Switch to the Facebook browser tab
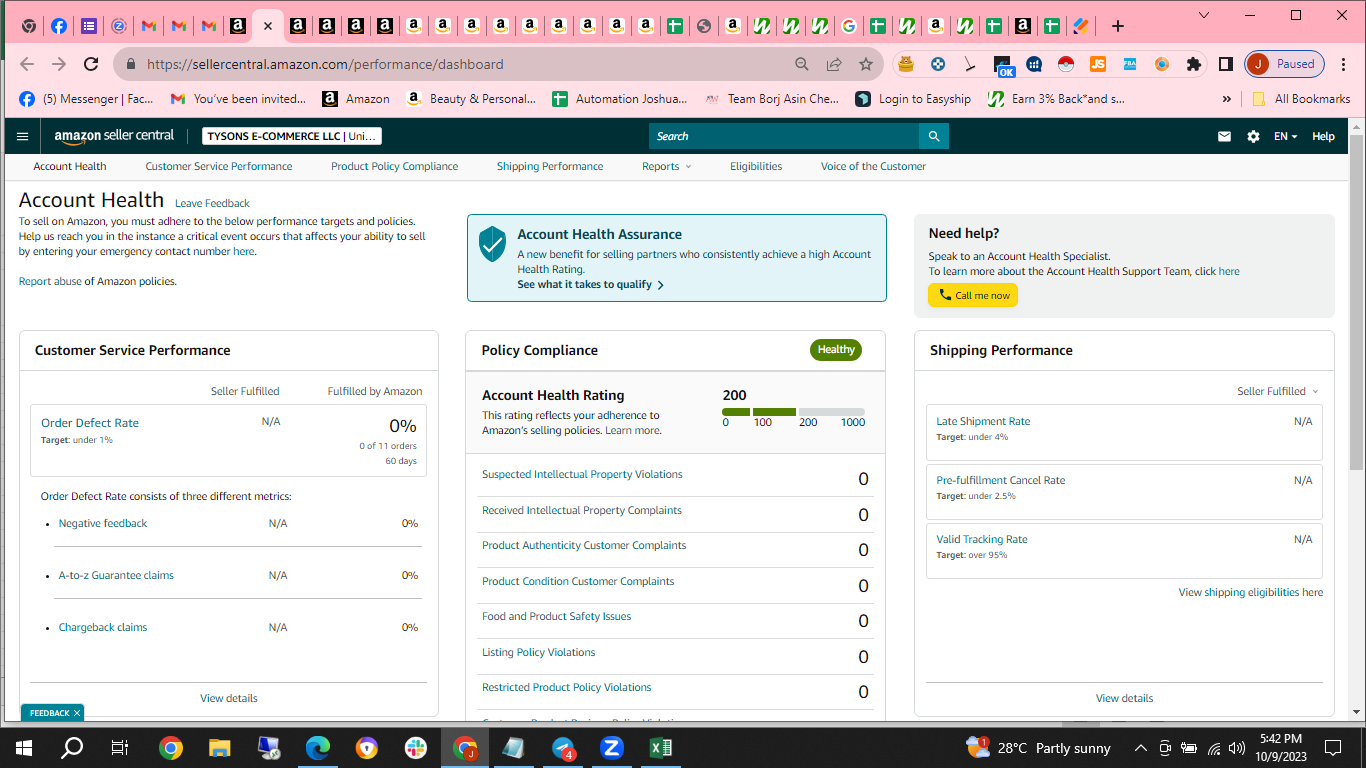The width and height of the screenshot is (1366, 768). click(59, 26)
